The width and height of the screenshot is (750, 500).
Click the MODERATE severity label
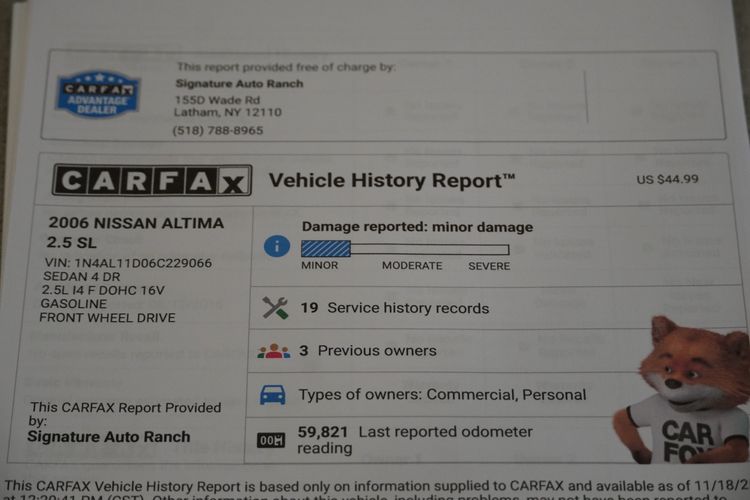(411, 266)
